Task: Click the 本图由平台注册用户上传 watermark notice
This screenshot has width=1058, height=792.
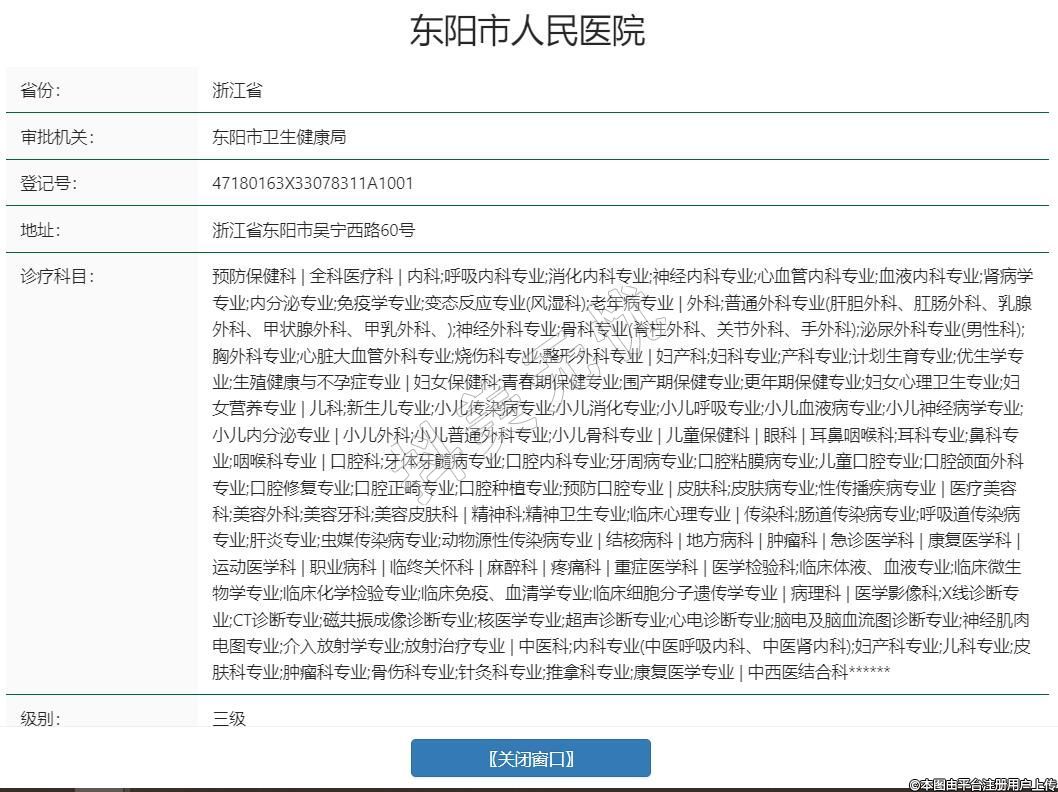Action: pyautogui.click(x=982, y=784)
